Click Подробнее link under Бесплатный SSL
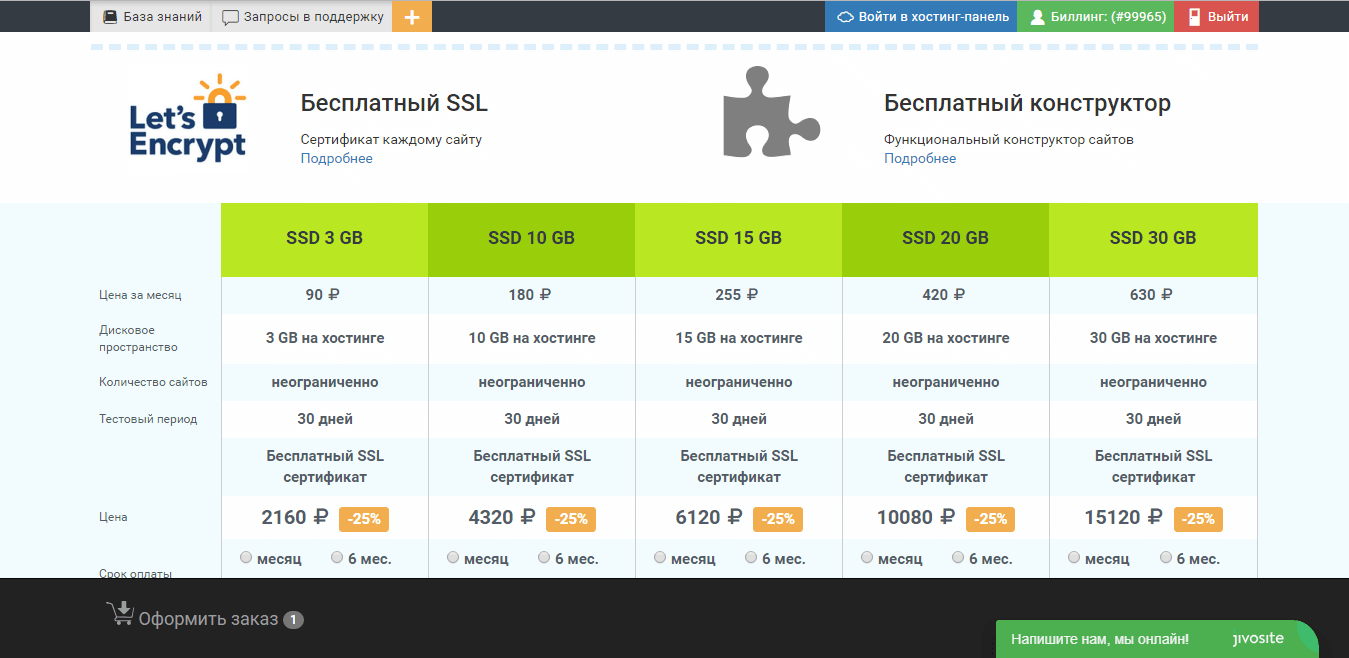 [336, 159]
